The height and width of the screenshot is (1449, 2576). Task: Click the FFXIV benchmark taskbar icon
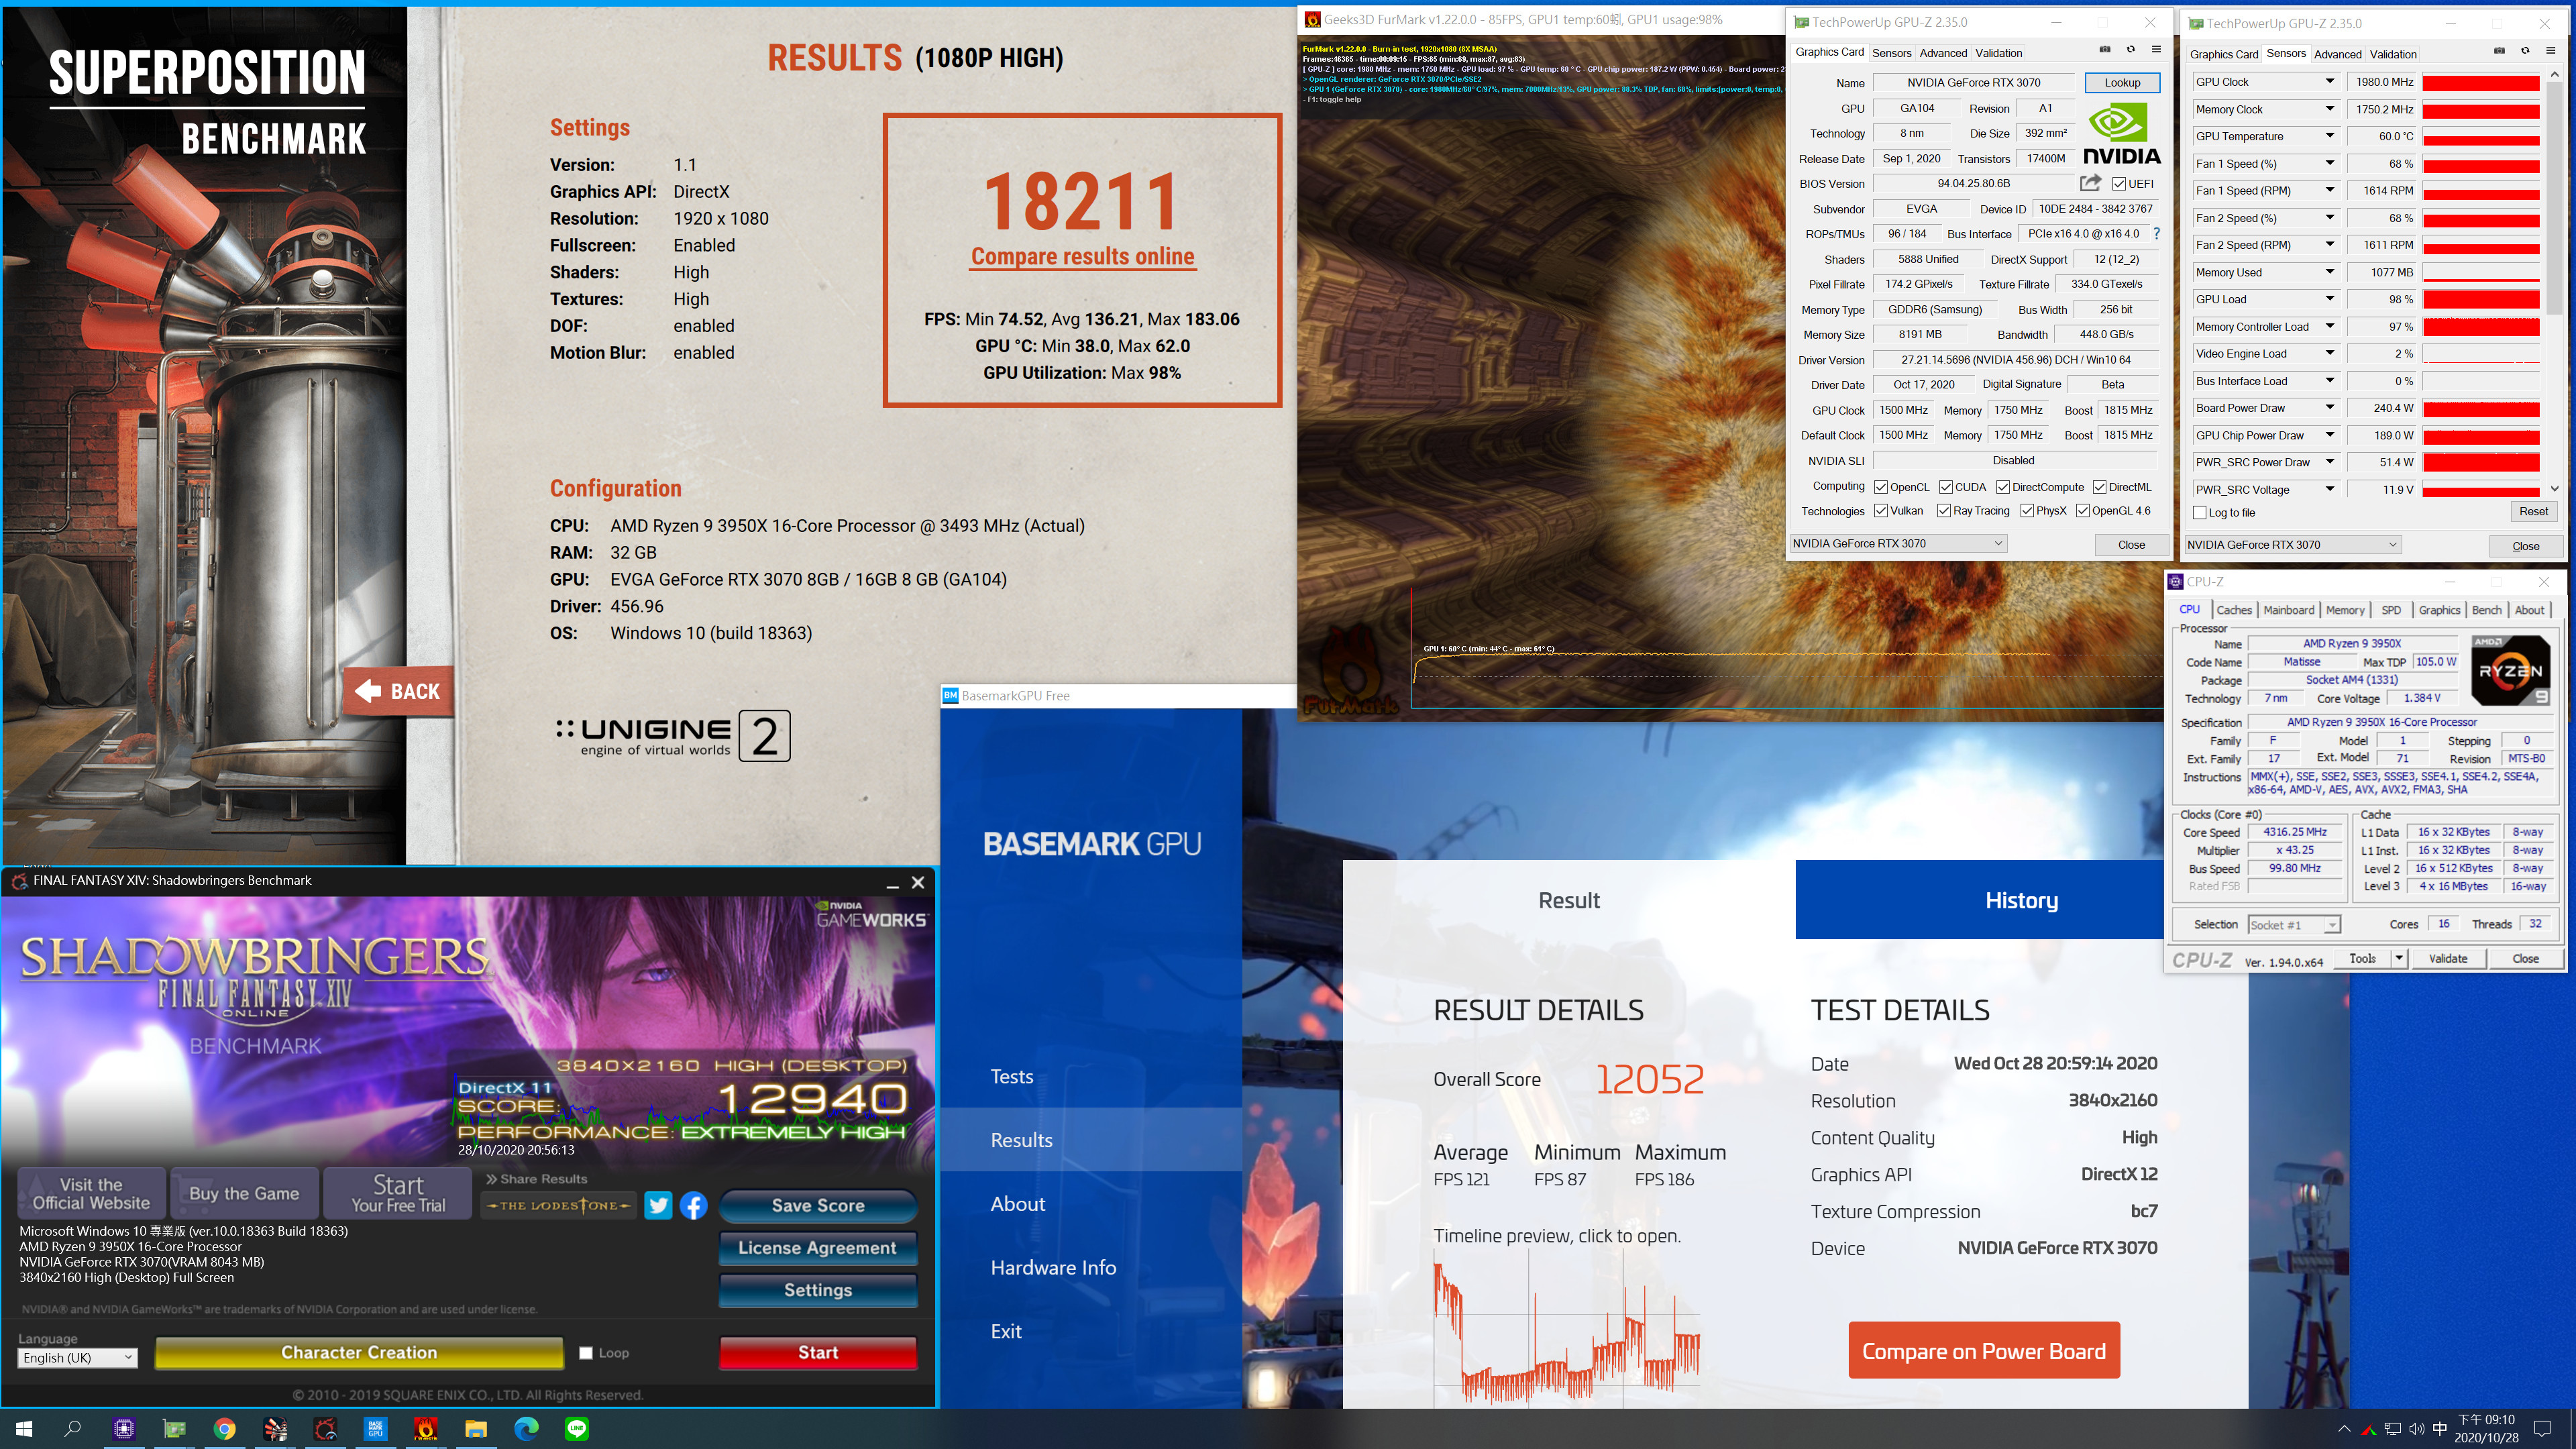(325, 1429)
